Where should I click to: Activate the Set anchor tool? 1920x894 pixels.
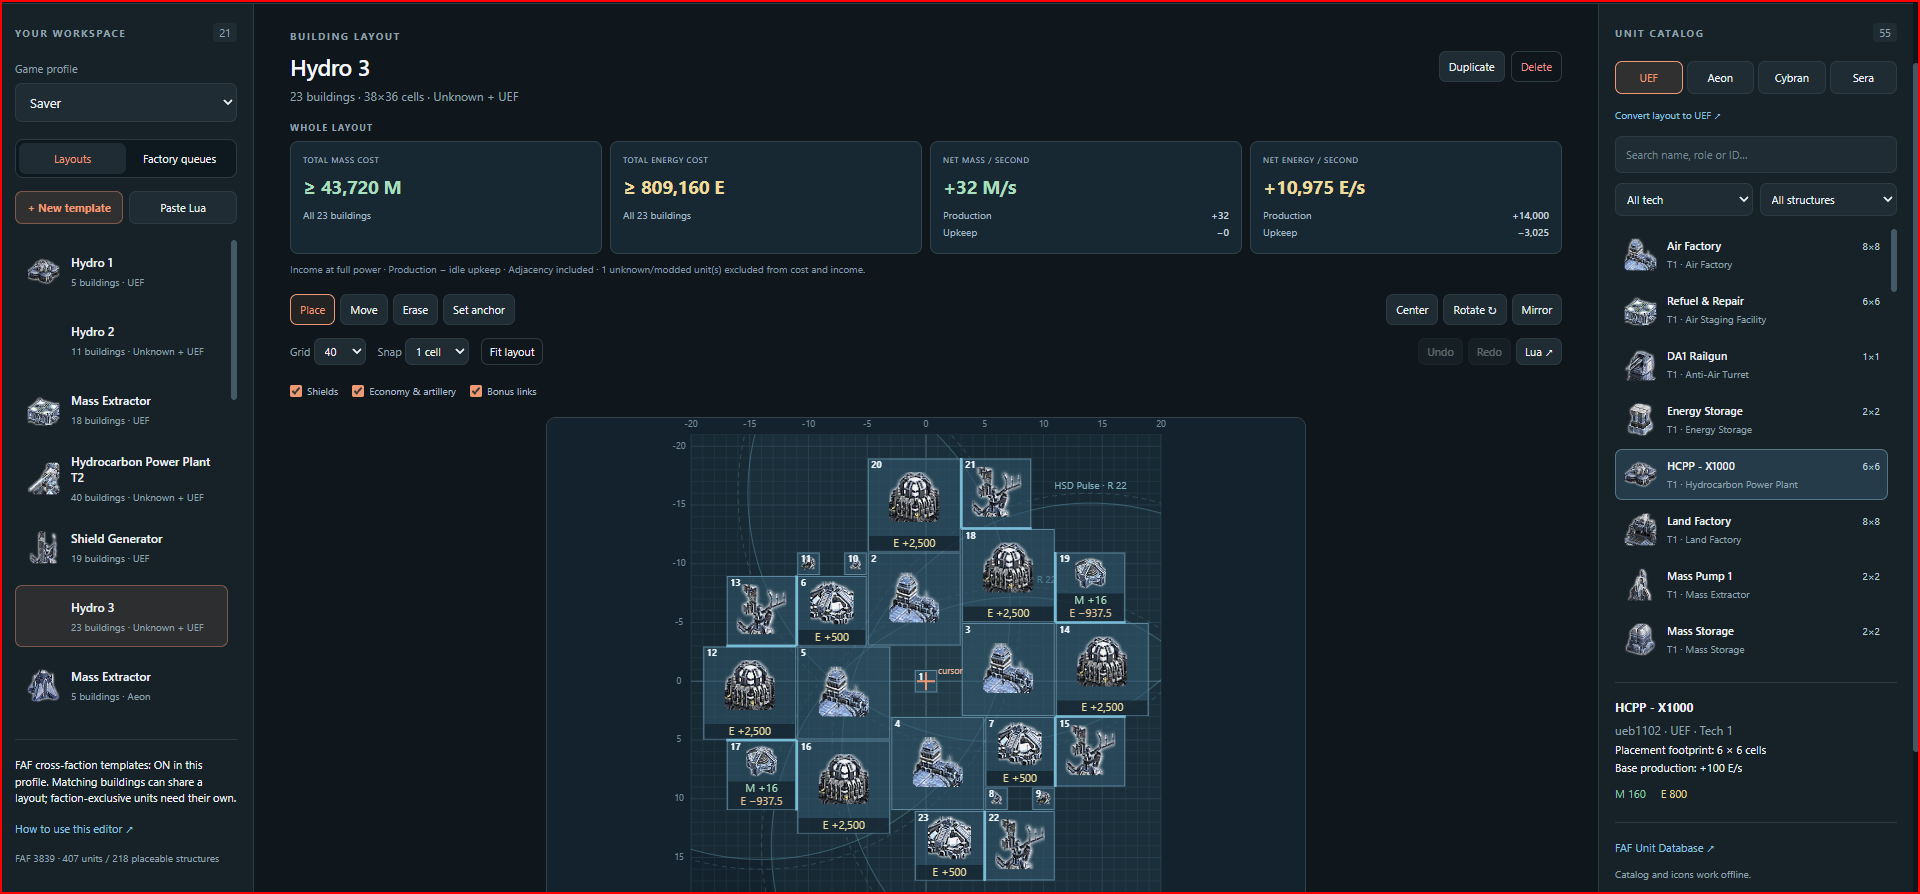tap(479, 310)
